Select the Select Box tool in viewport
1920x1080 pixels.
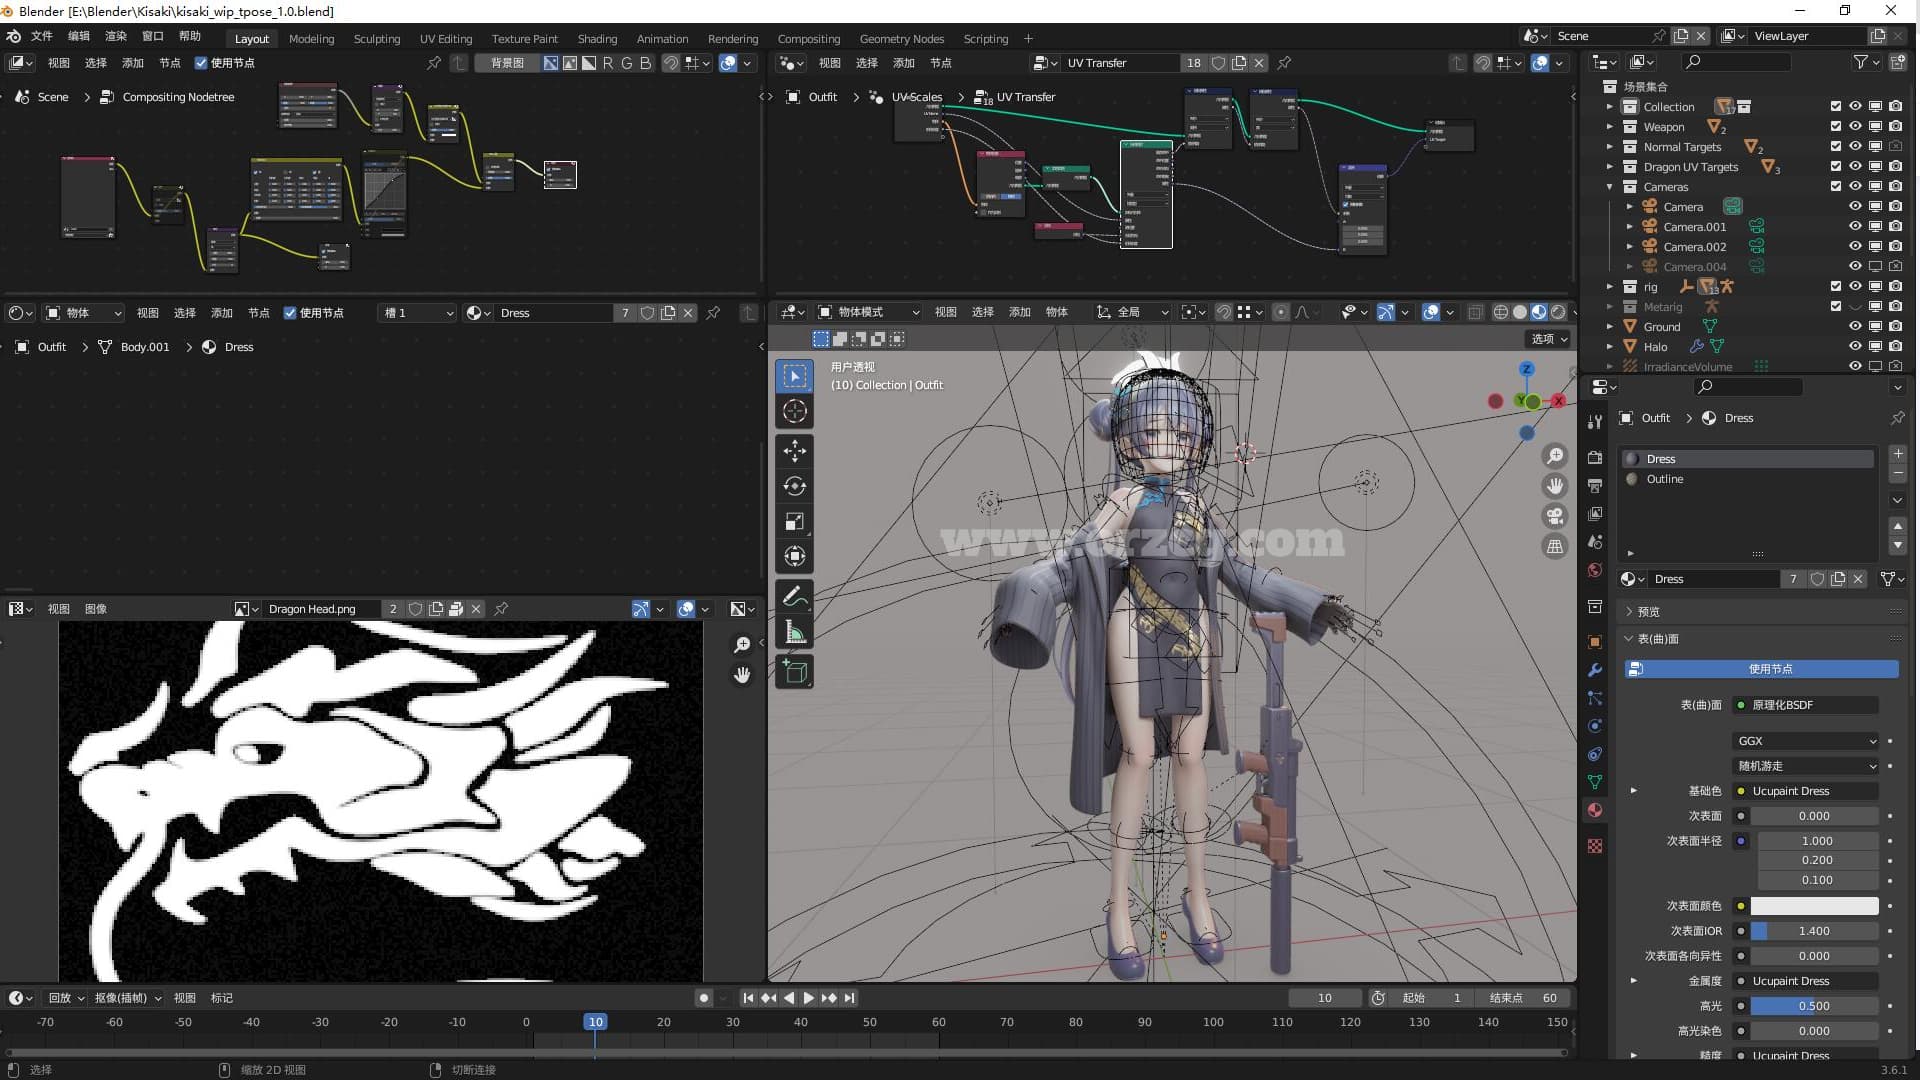tap(795, 376)
